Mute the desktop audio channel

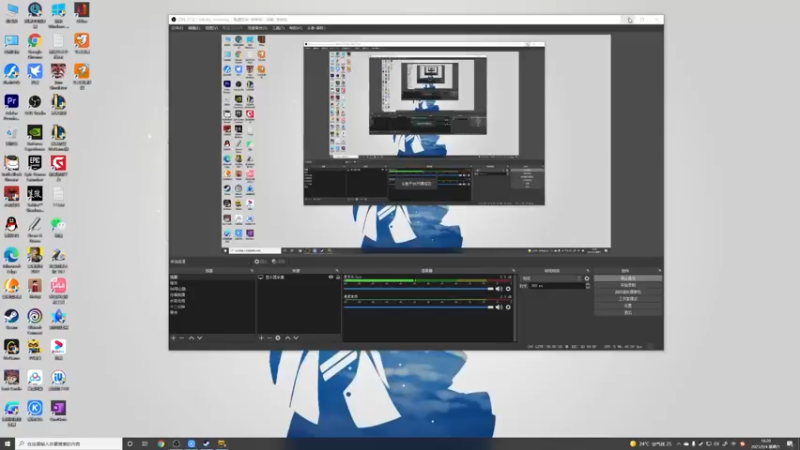499,289
